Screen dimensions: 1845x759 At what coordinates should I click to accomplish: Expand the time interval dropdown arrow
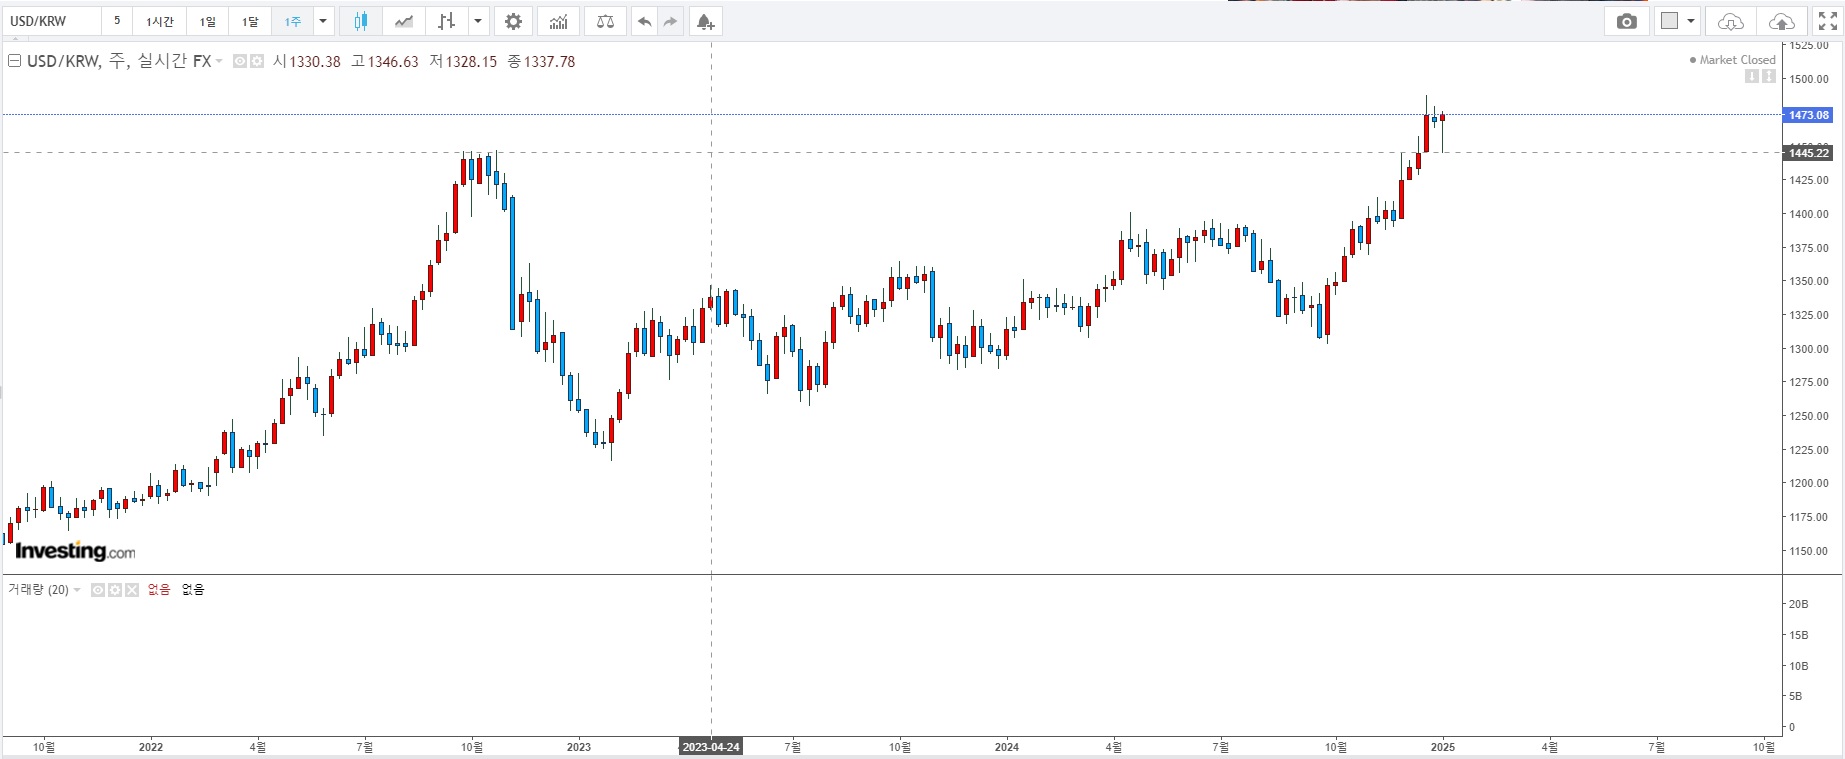pyautogui.click(x=323, y=21)
